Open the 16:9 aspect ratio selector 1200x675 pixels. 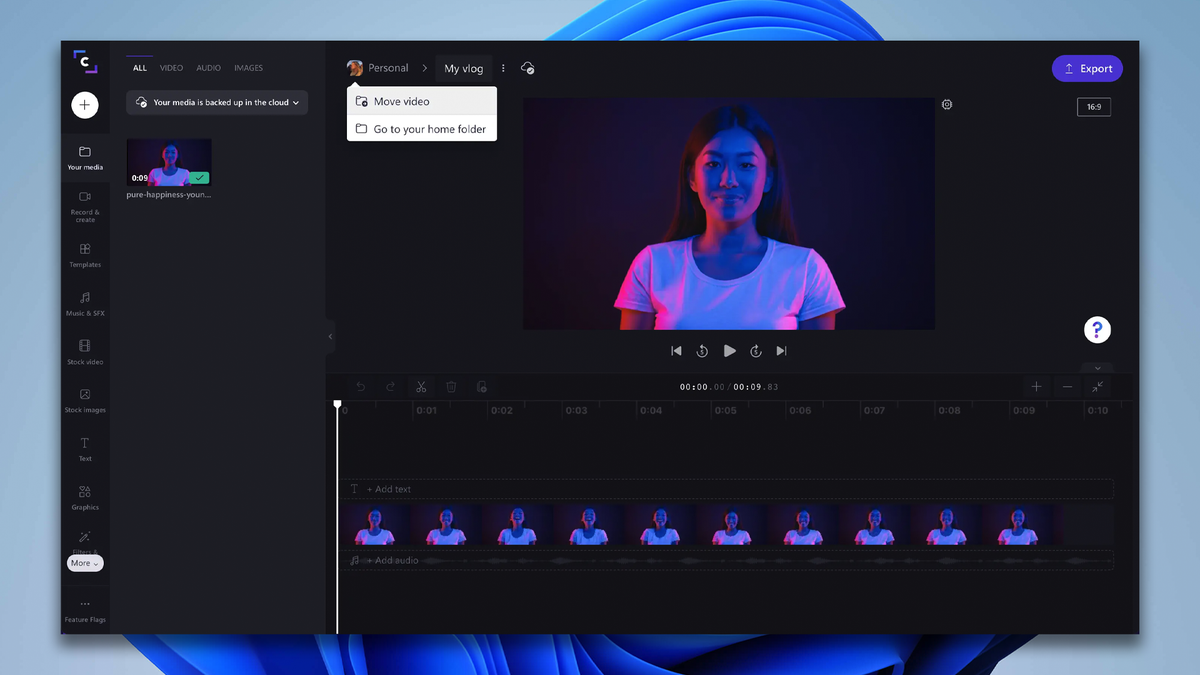click(x=1093, y=106)
